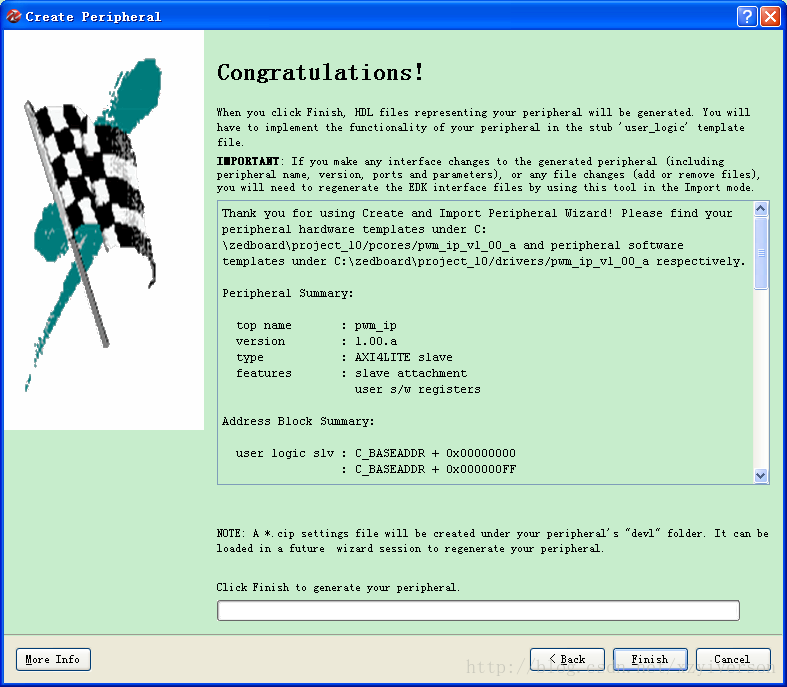Click the 'Peripheral Summary:' heading
This screenshot has height=687, width=787.
[x=288, y=293]
